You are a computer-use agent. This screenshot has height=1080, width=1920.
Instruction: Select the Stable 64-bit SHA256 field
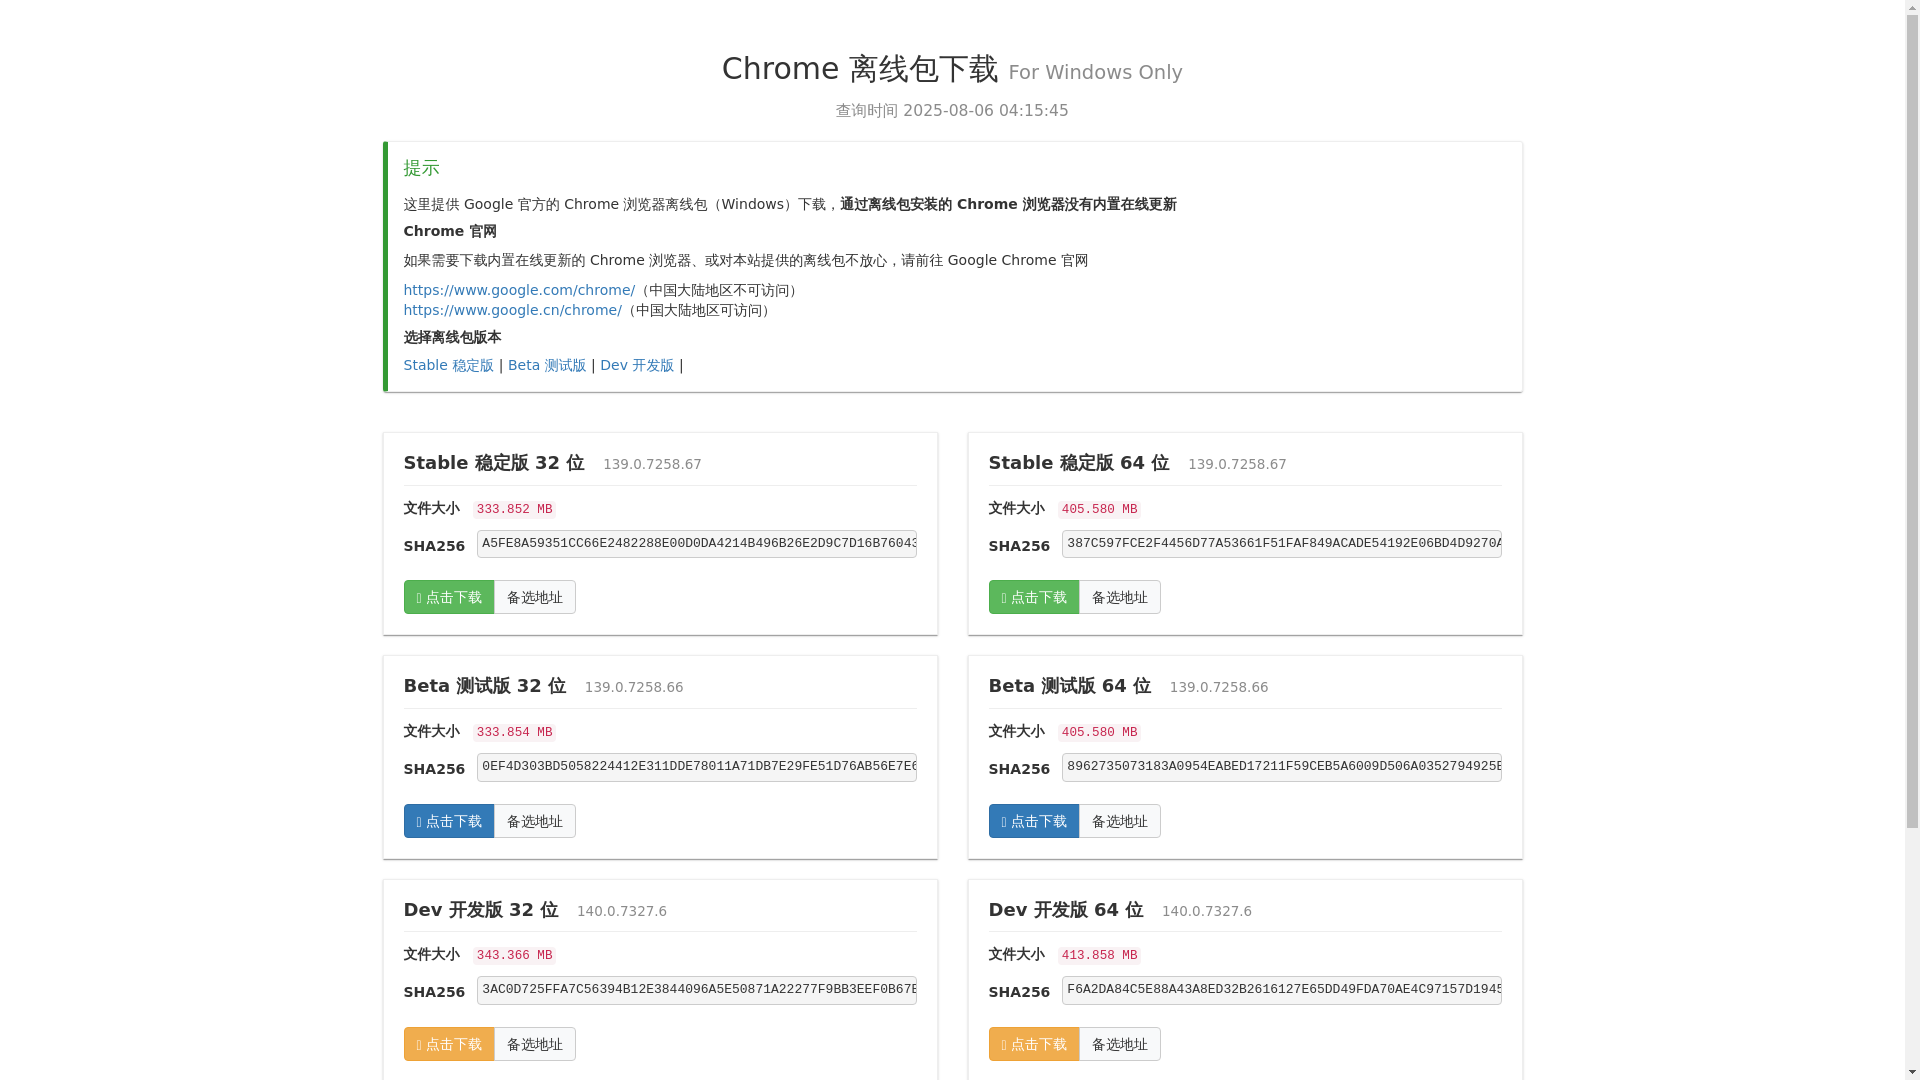pyautogui.click(x=1282, y=544)
